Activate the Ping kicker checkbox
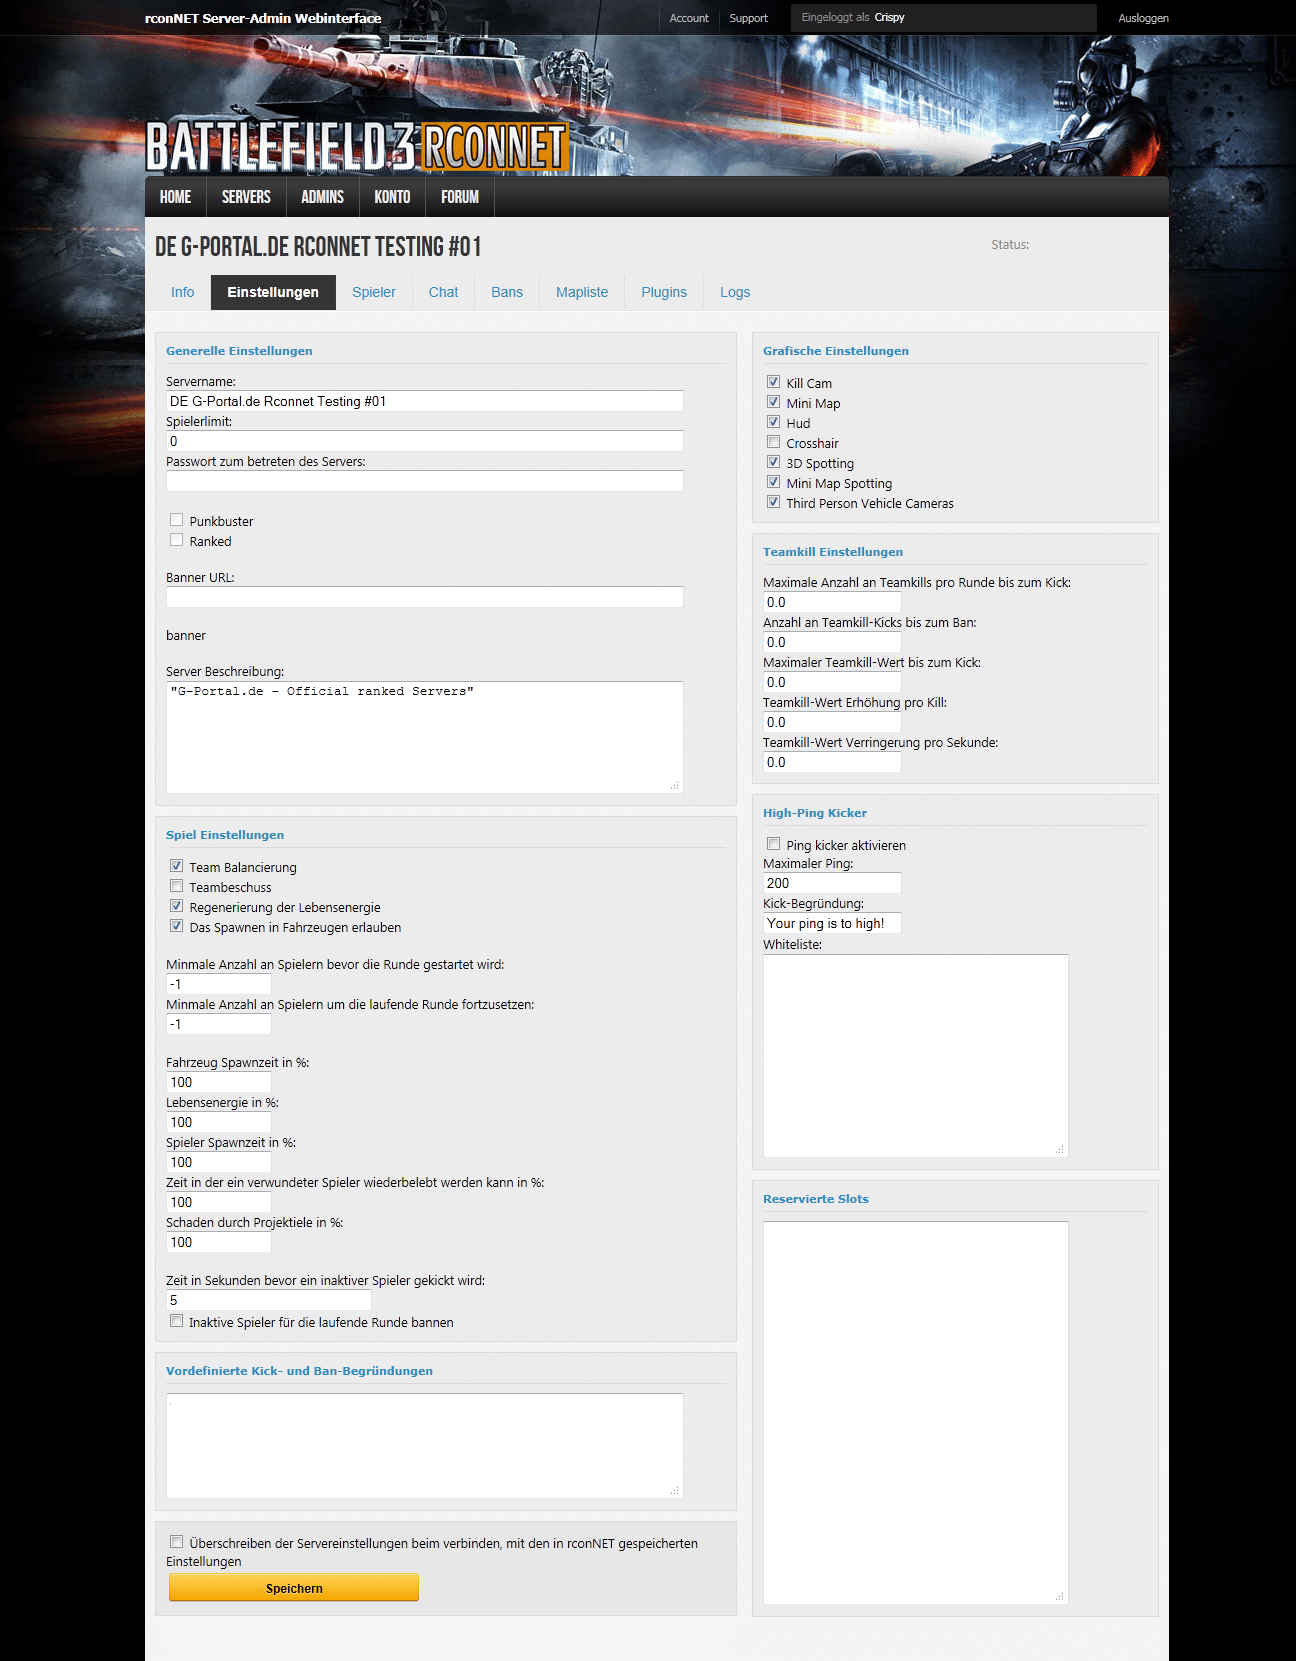This screenshot has width=1296, height=1661. click(773, 844)
